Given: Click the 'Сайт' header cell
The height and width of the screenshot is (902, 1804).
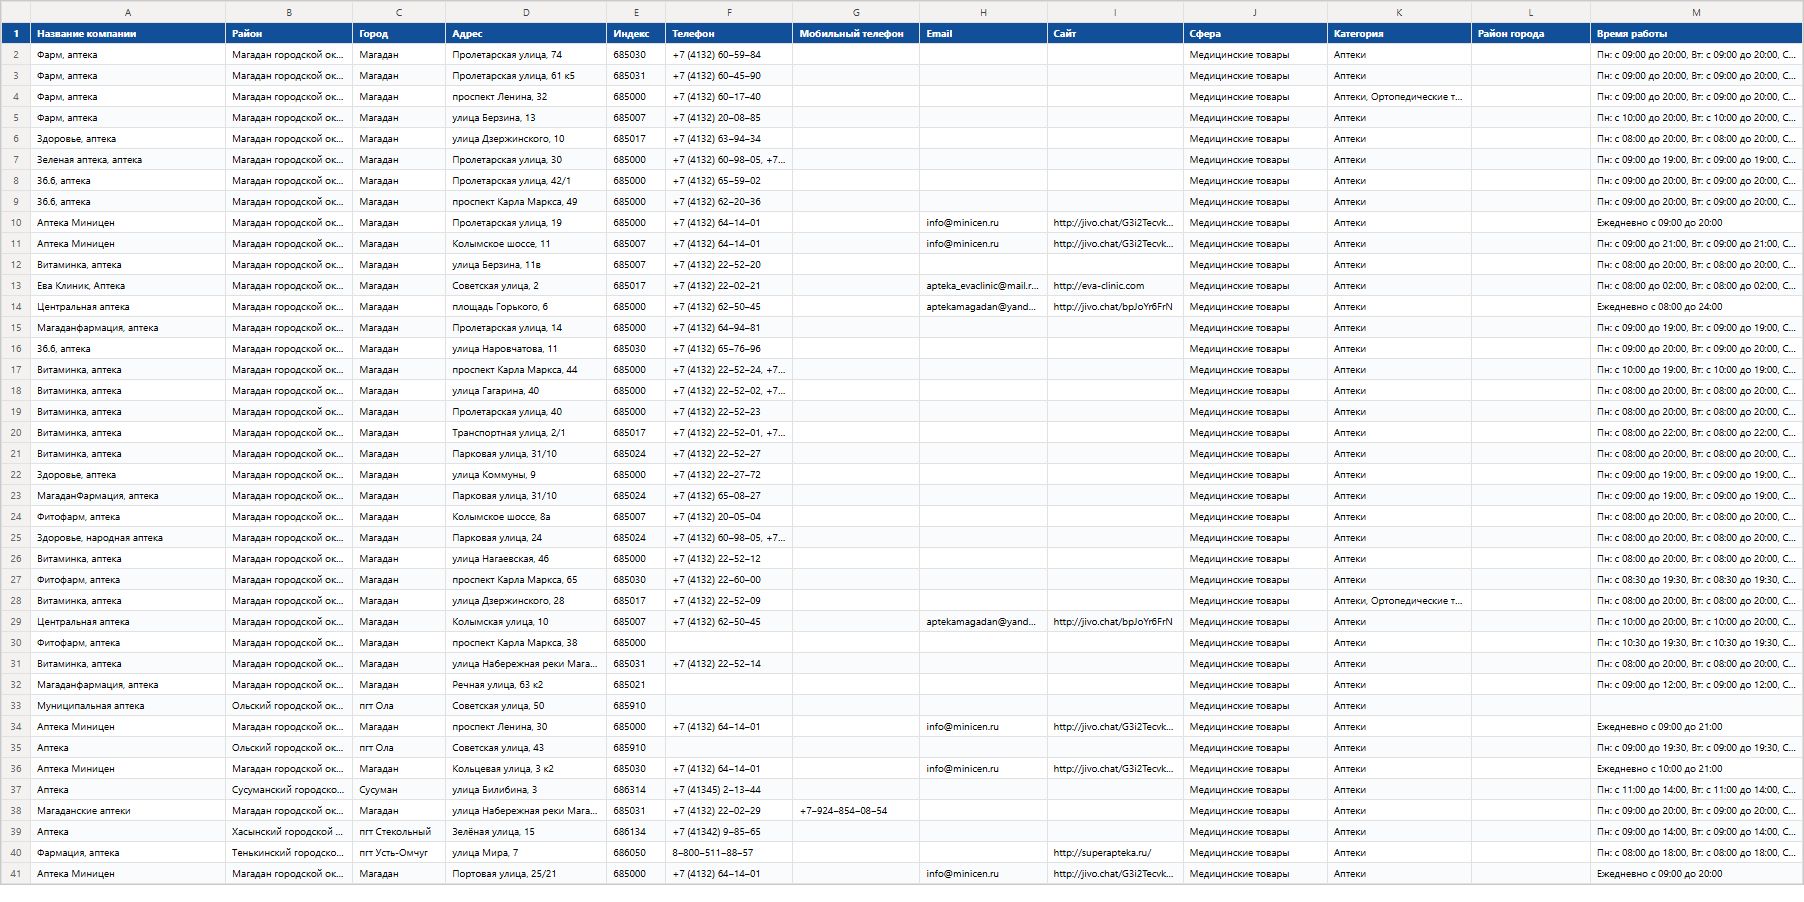Looking at the screenshot, I should point(1115,34).
